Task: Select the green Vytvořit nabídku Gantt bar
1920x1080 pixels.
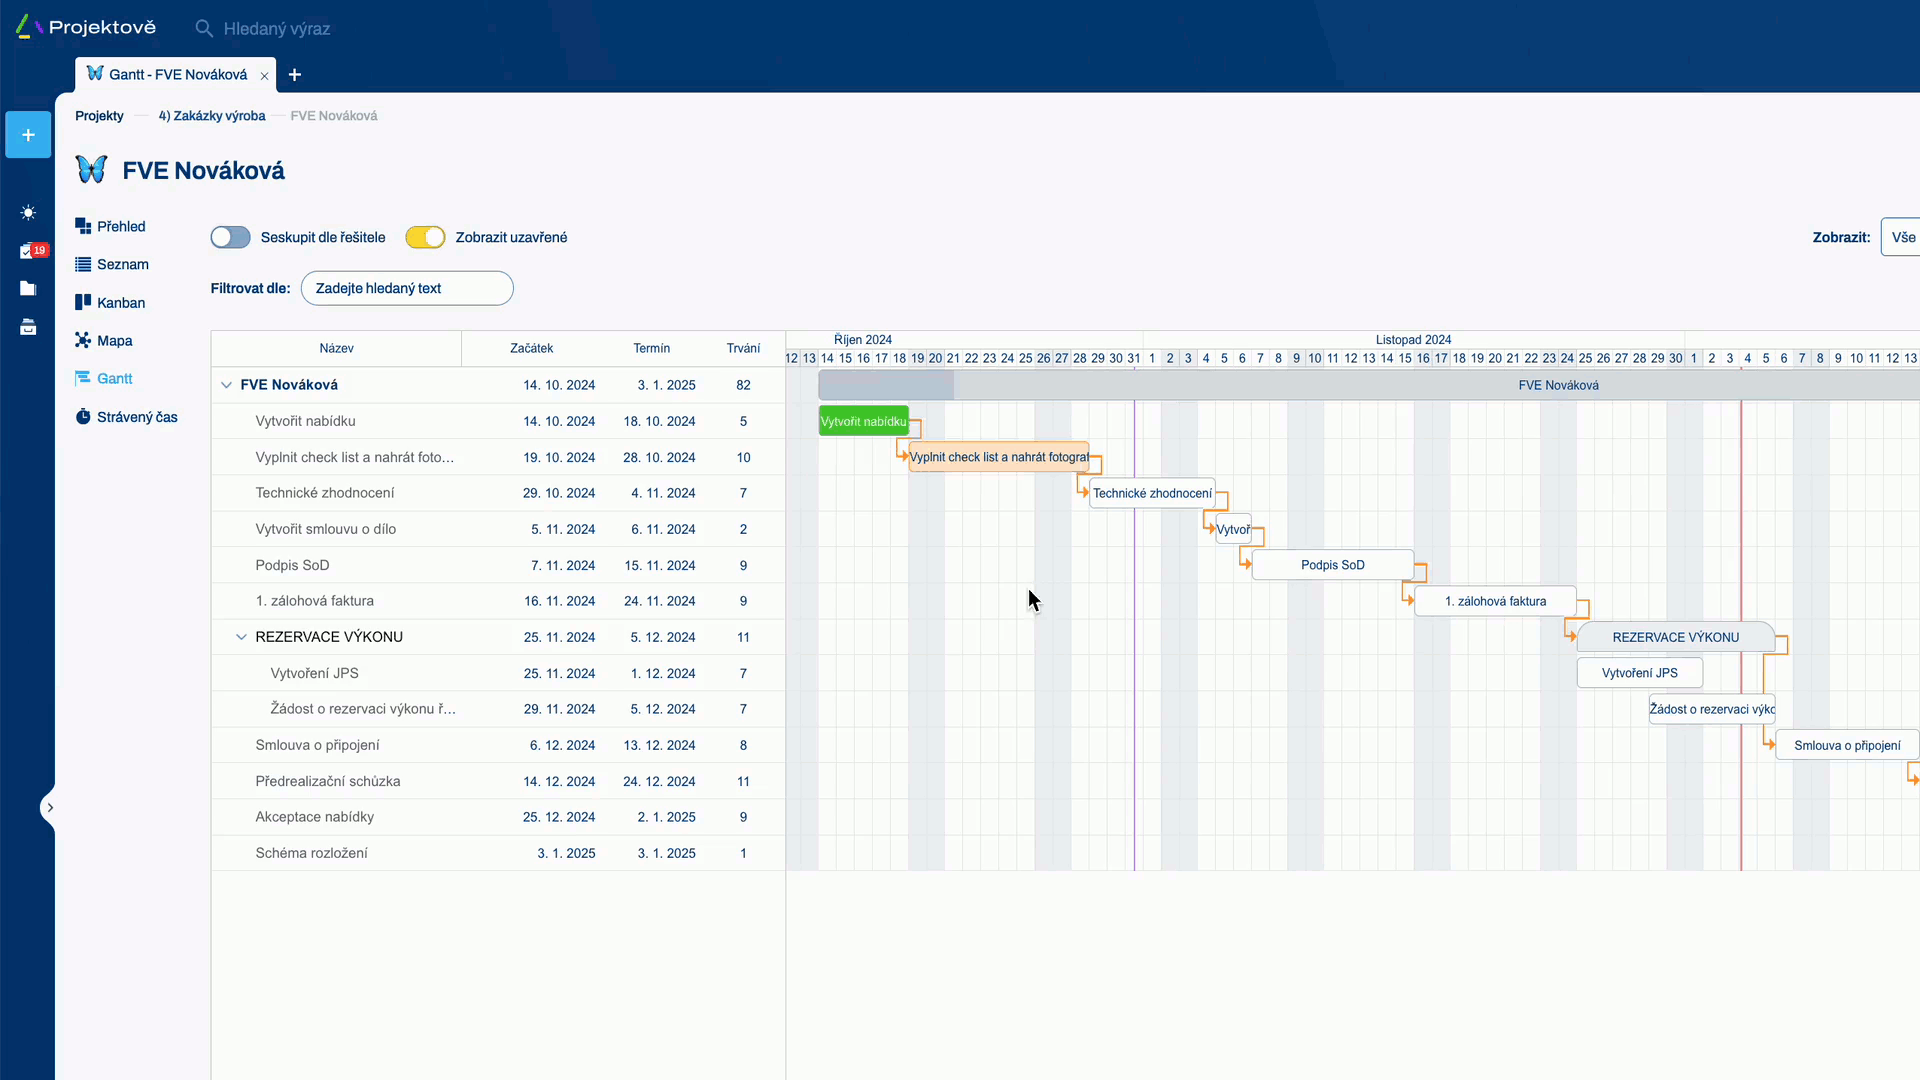Action: 863,421
